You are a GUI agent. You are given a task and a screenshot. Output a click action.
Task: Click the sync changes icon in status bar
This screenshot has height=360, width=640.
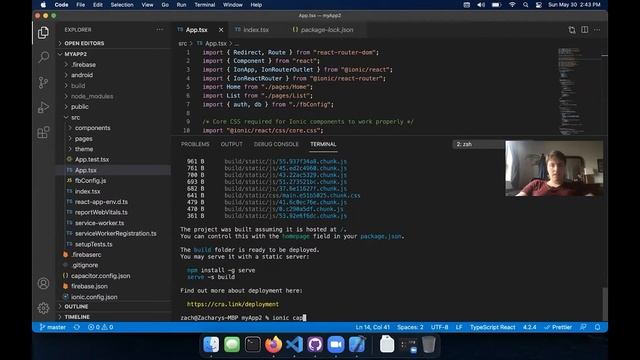77,327
